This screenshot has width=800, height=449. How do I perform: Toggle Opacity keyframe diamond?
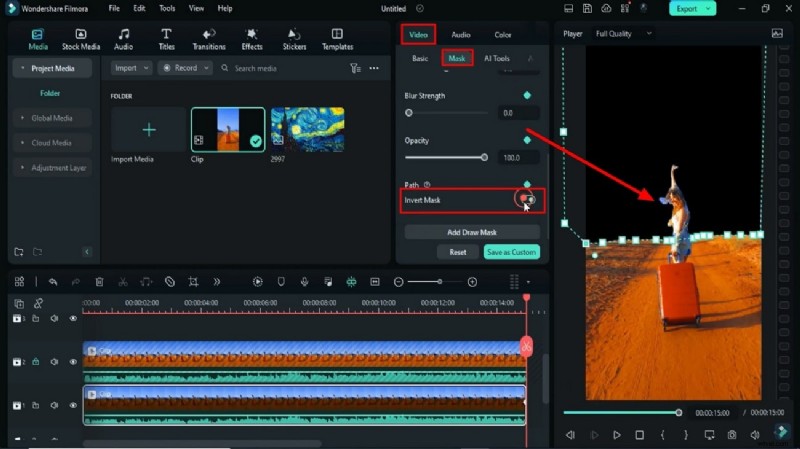527,140
